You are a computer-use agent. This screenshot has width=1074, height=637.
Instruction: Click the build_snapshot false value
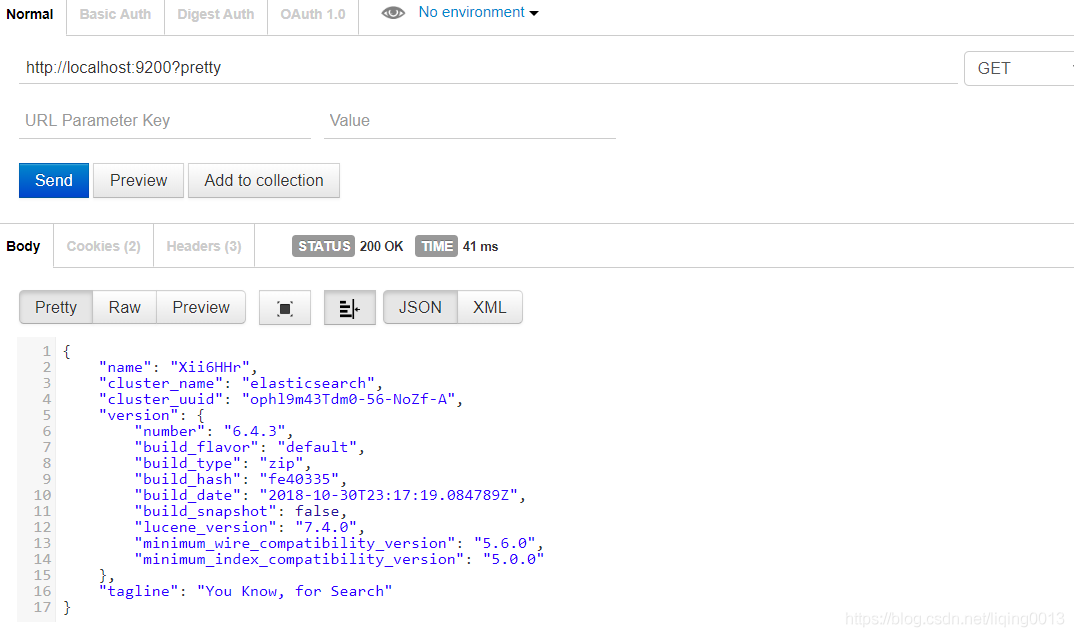tap(317, 511)
